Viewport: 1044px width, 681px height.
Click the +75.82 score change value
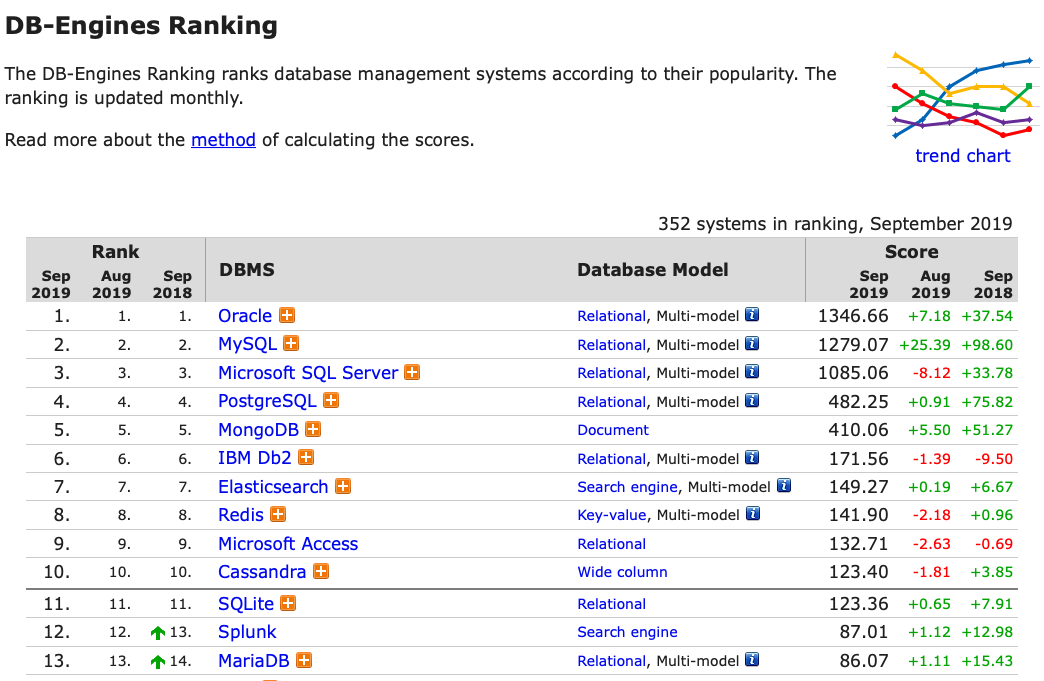[987, 402]
